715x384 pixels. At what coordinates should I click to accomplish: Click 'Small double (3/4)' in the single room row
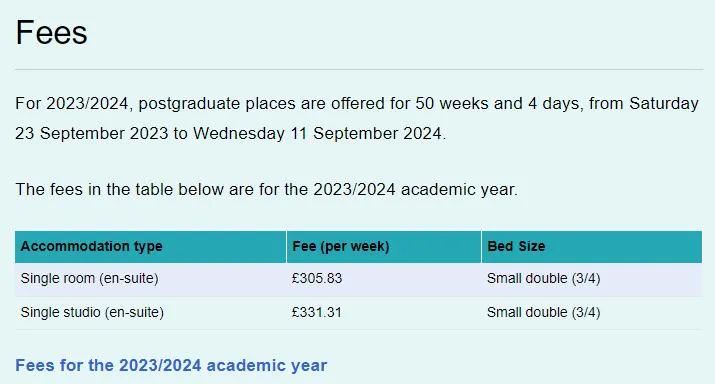(544, 279)
